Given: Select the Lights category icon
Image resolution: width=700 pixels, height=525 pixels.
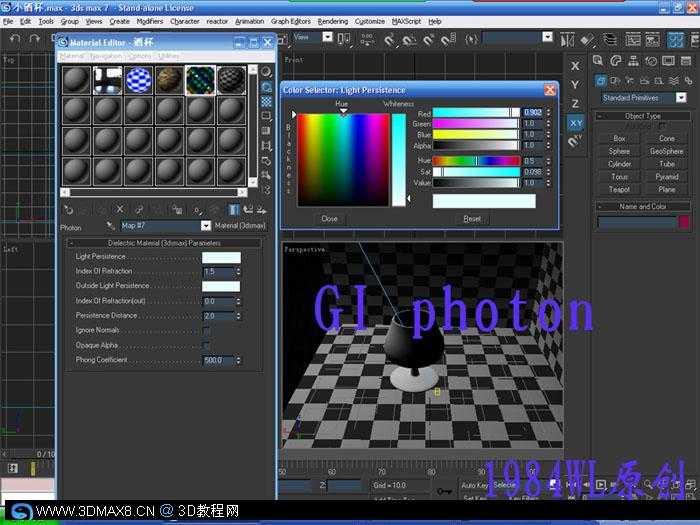Looking at the screenshot, I should [x=629, y=81].
